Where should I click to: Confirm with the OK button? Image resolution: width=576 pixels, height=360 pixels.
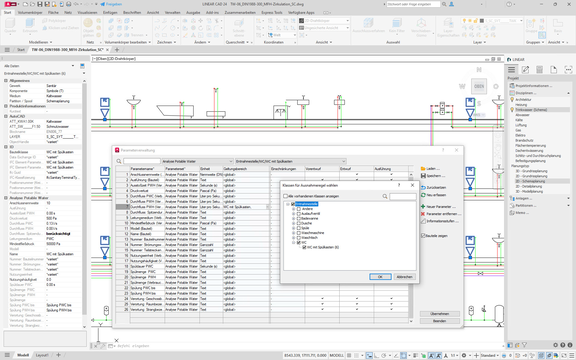(x=380, y=277)
